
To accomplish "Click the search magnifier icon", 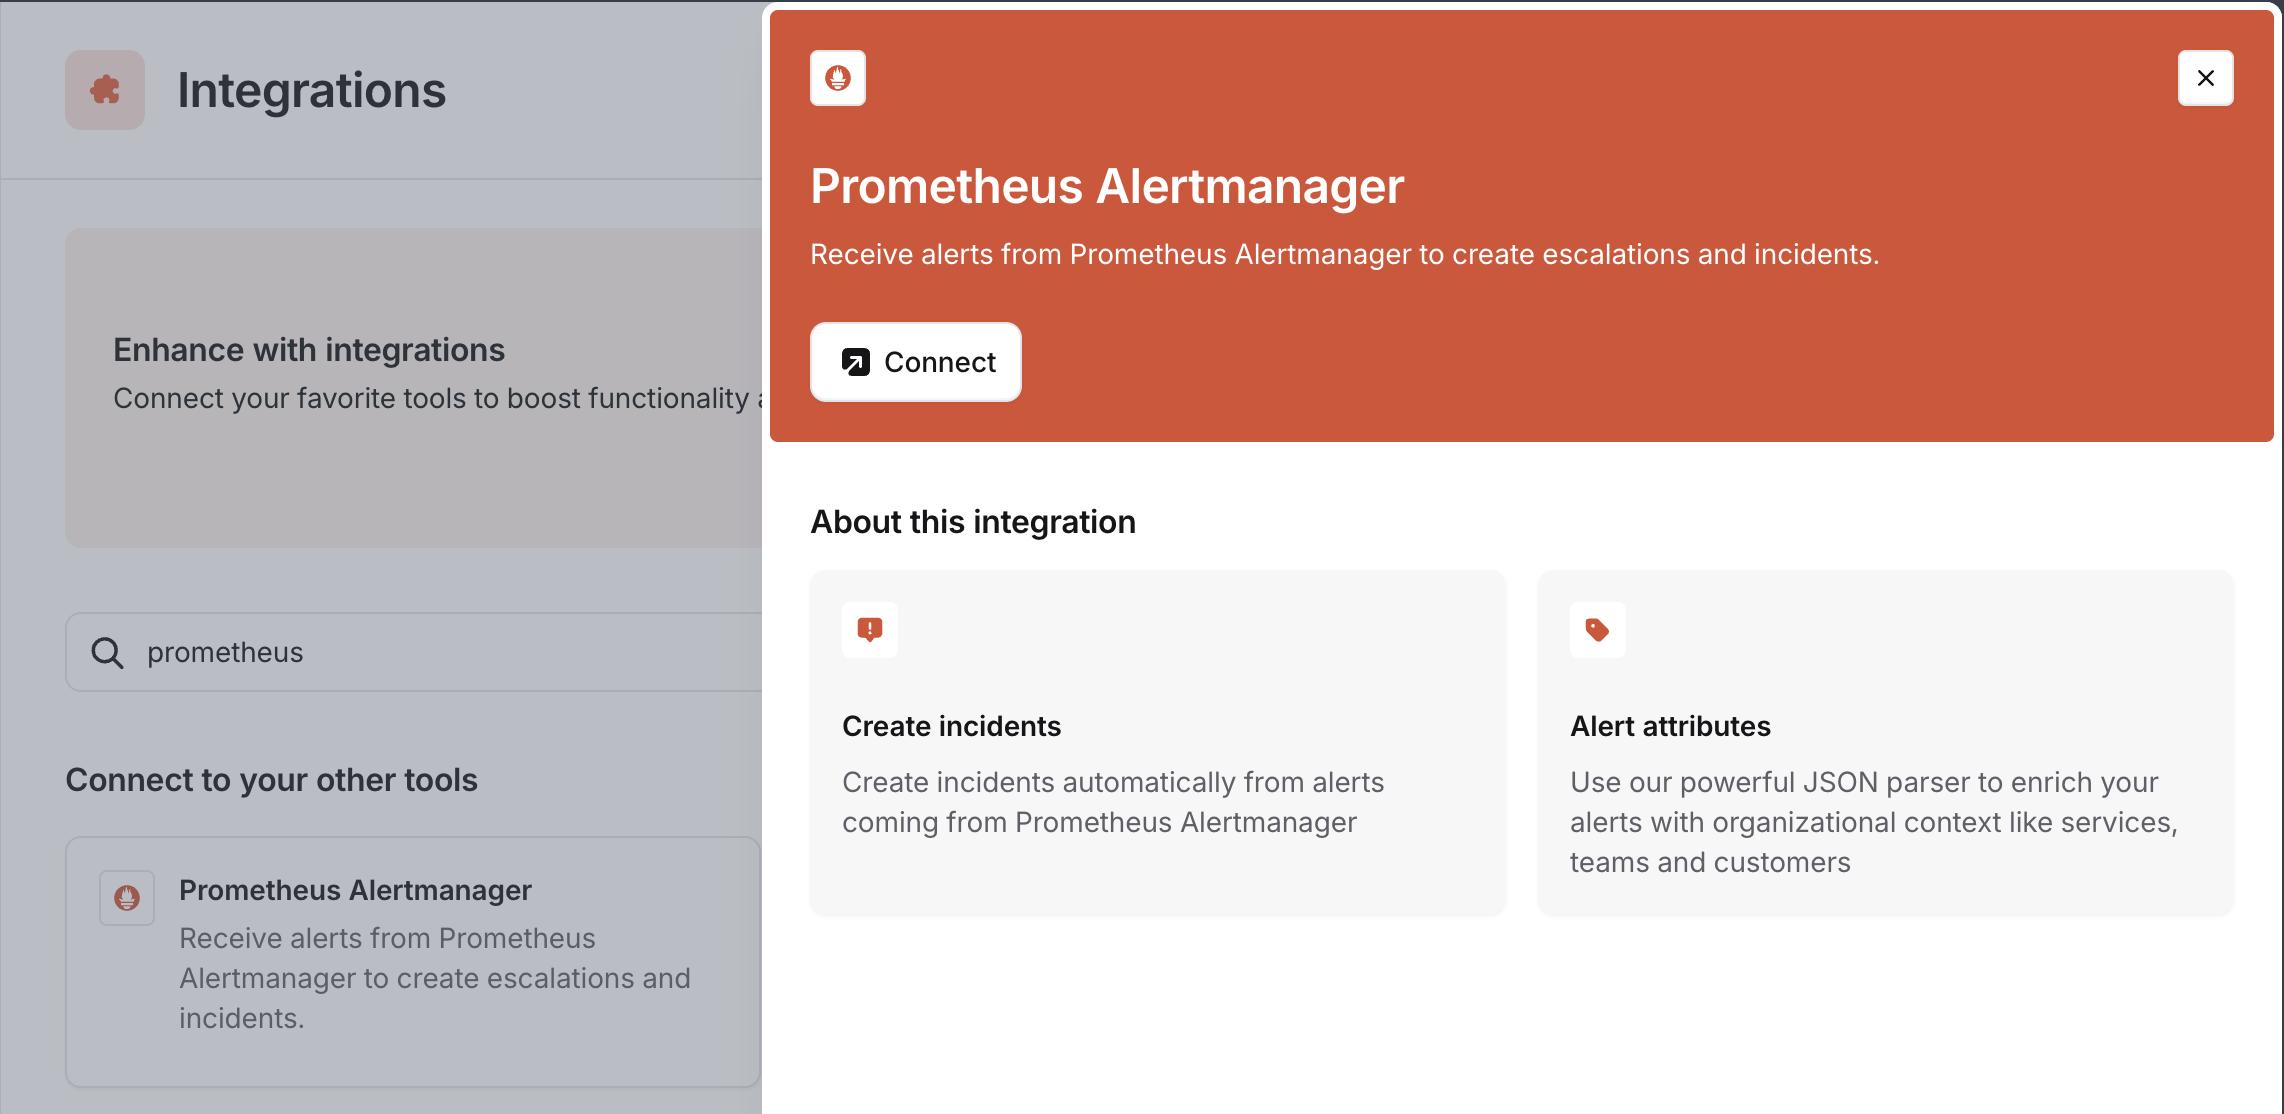I will 107,653.
